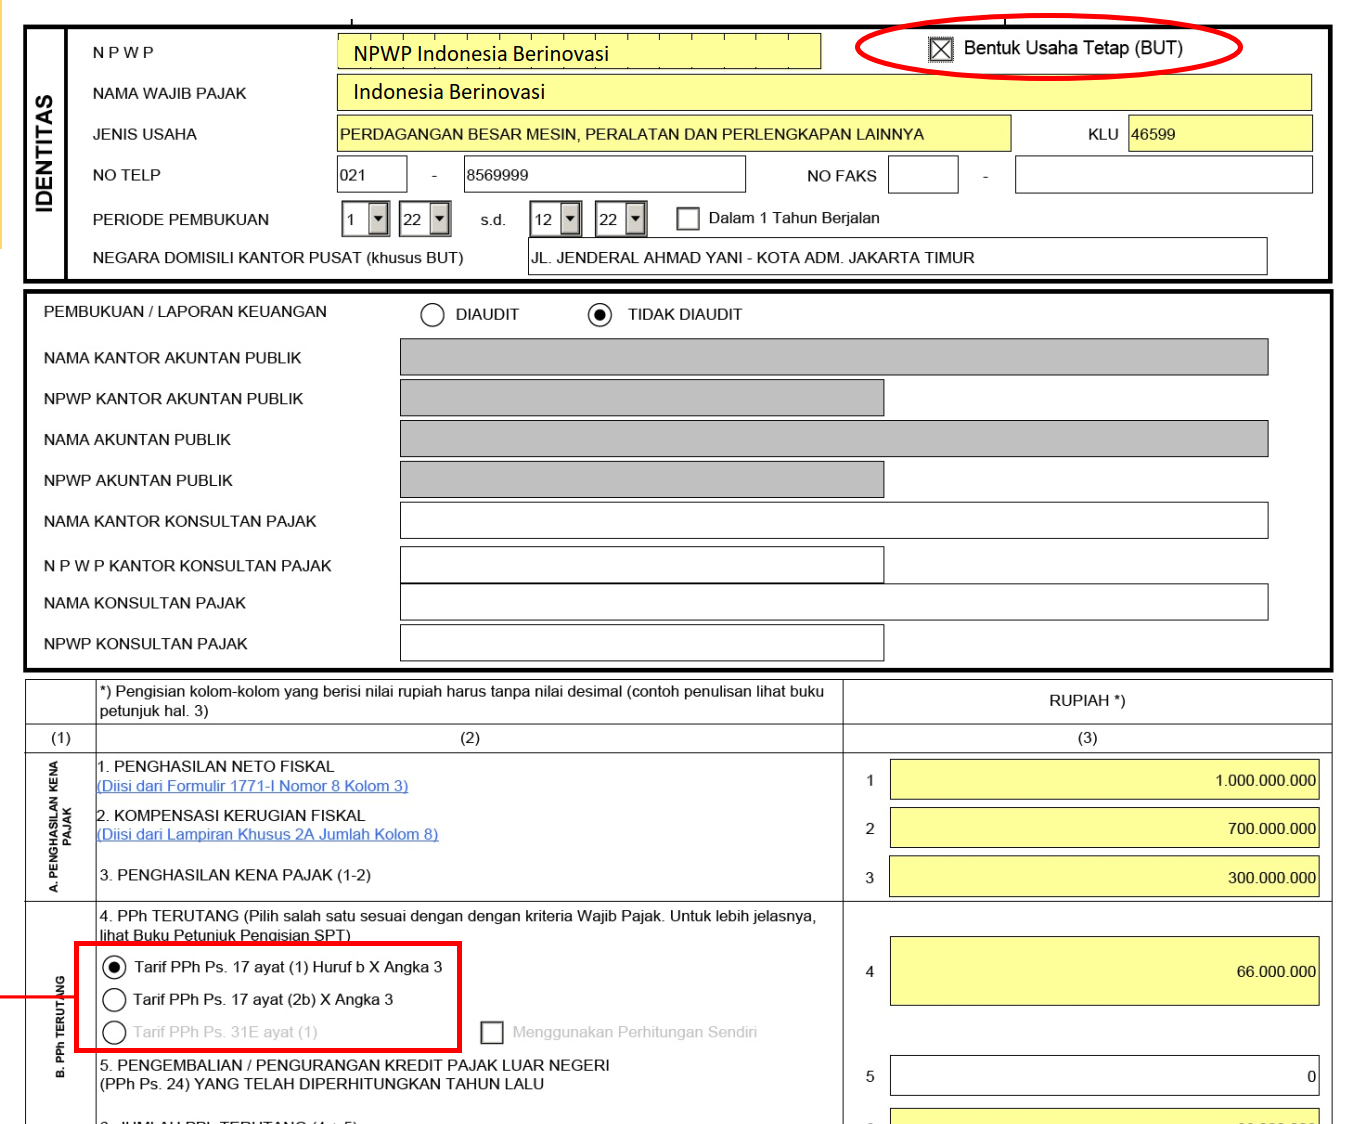Click the N P W P Kantor Konsultan Pajak field
This screenshot has width=1368, height=1124.
coord(642,564)
